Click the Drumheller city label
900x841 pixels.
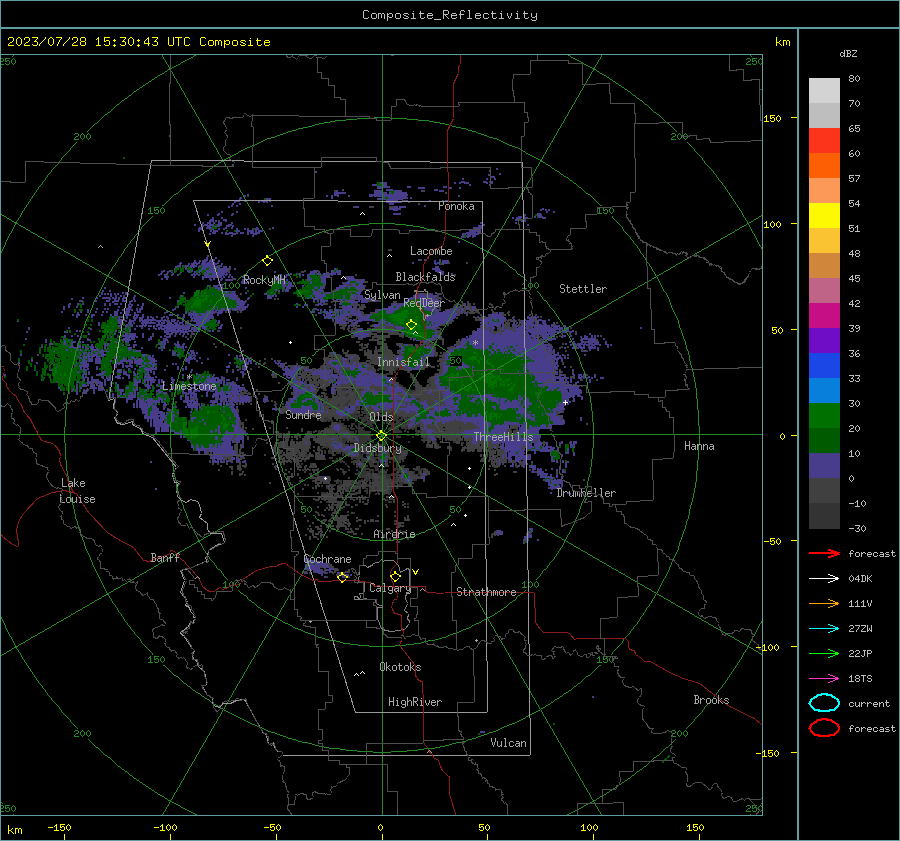pyautogui.click(x=586, y=493)
